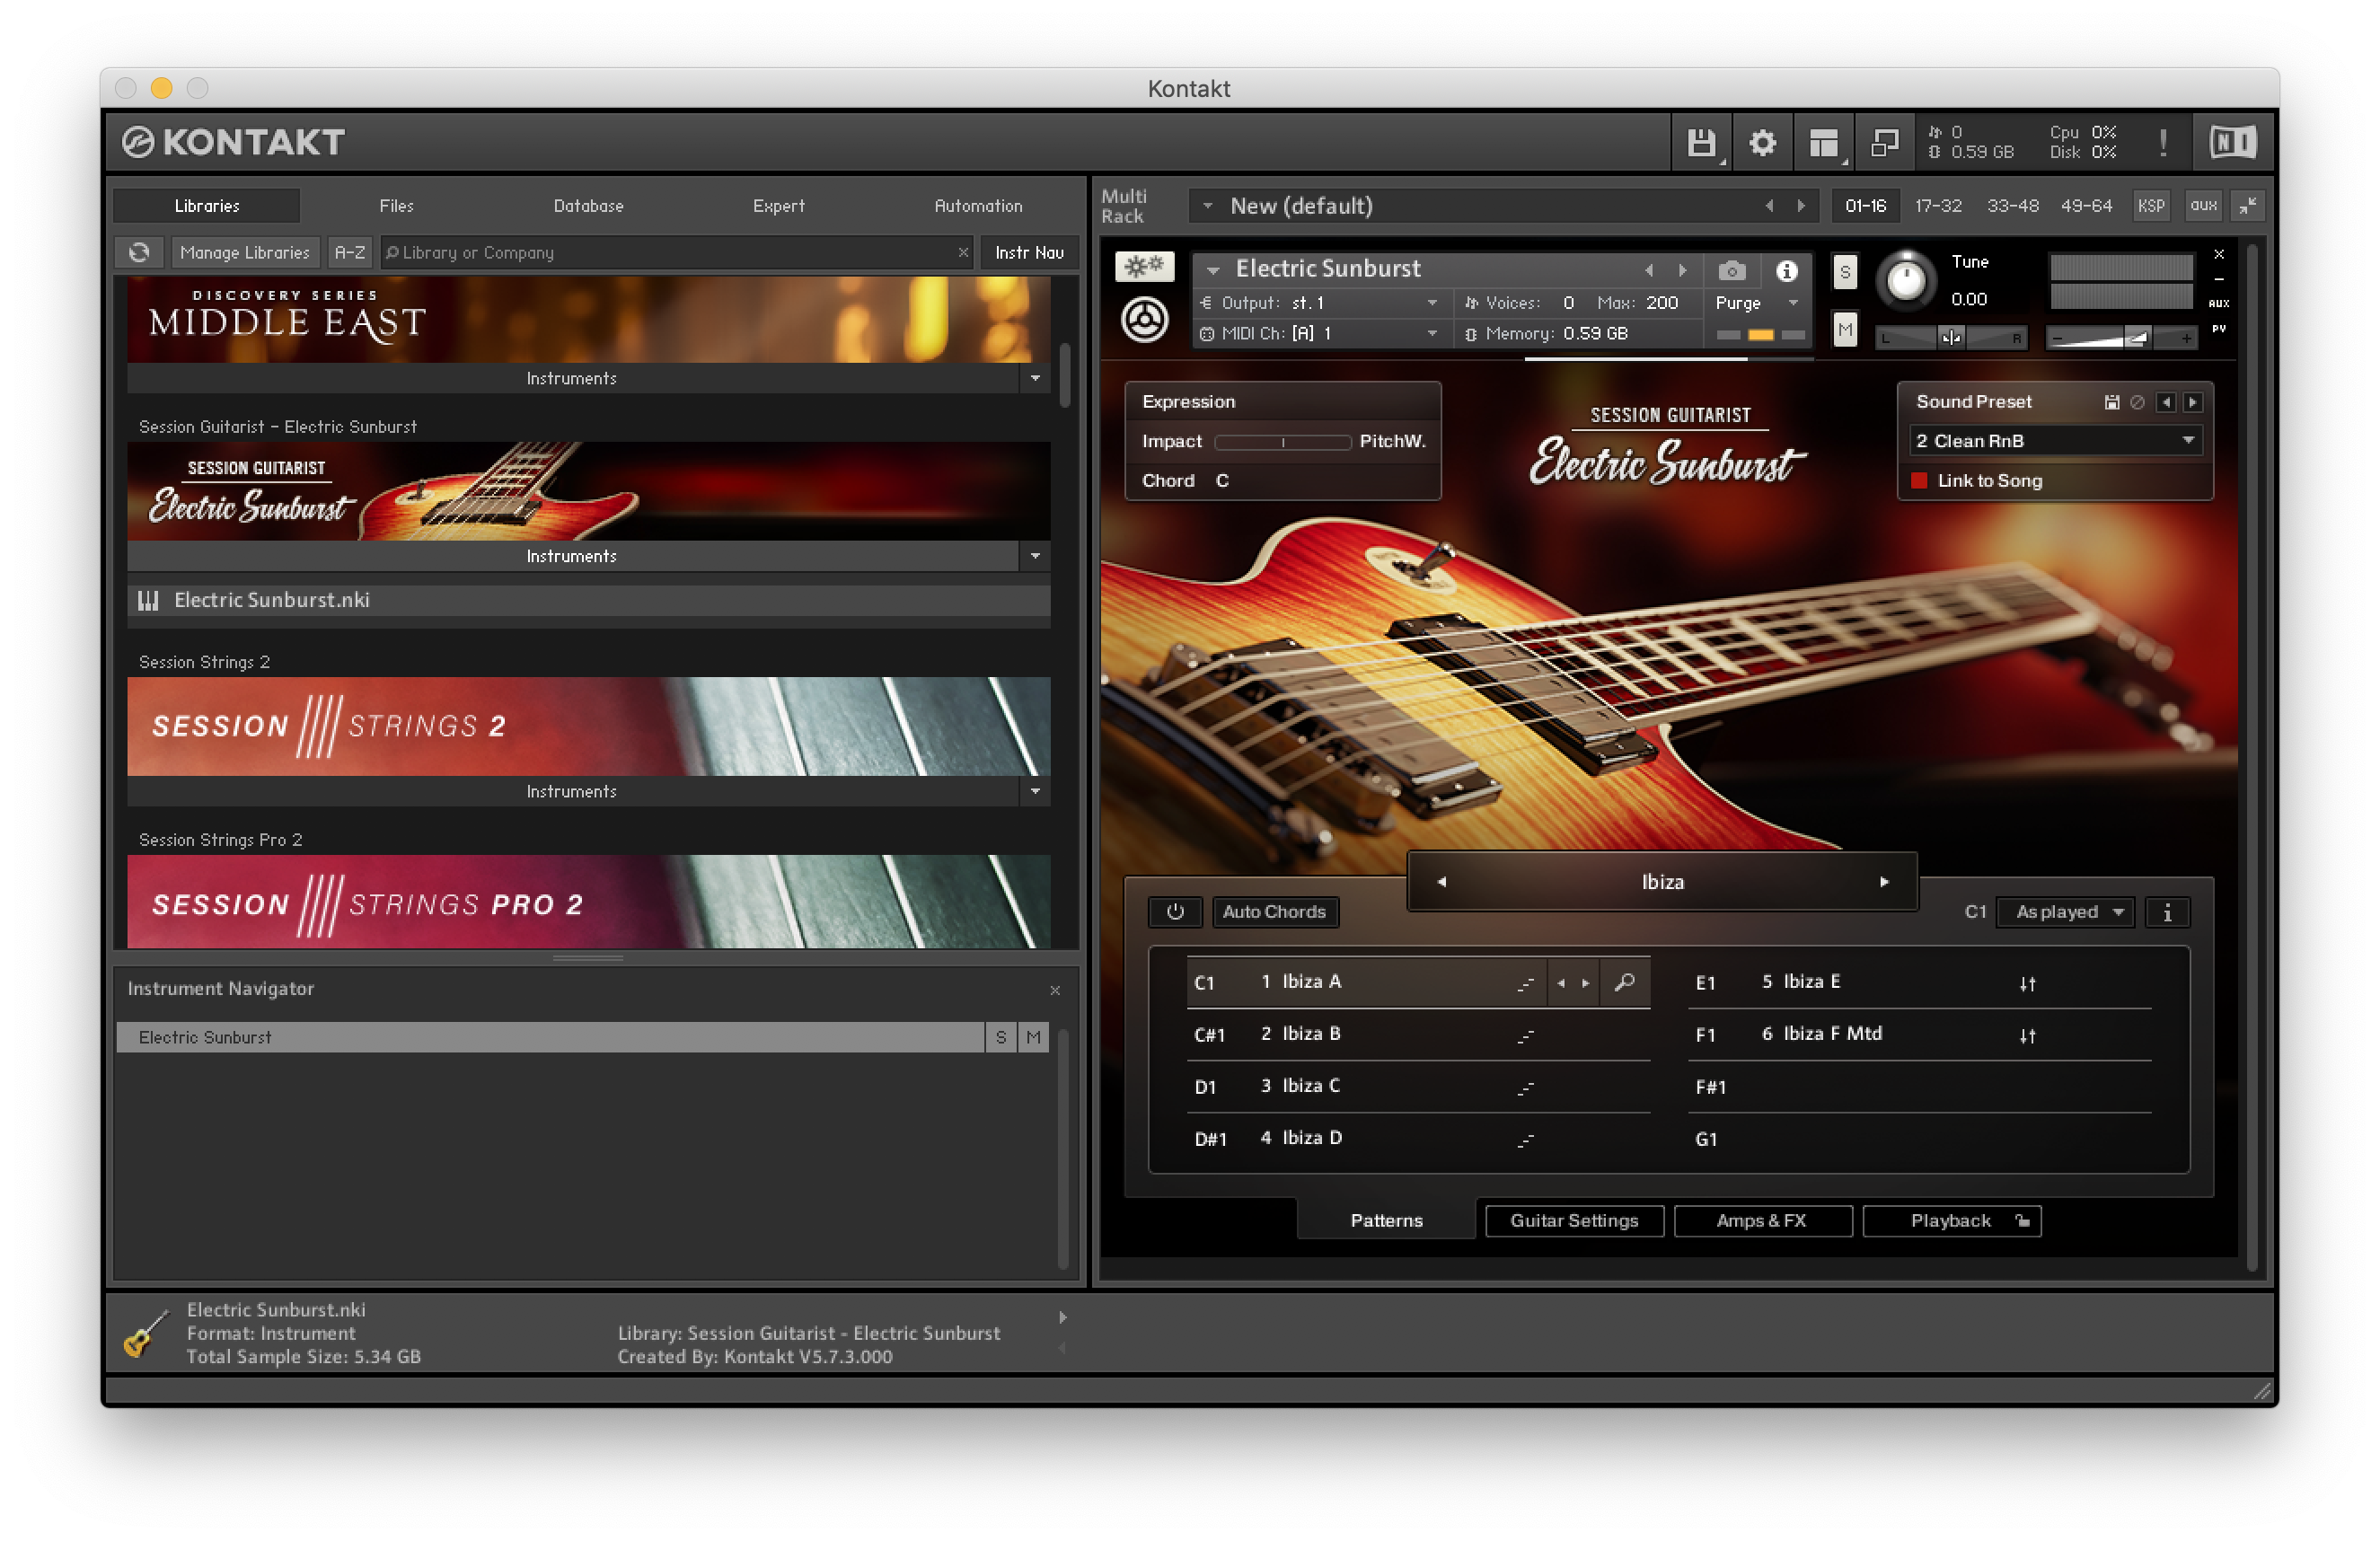
Task: Remove Electric Sunburst instrument from rack
Action: click(2219, 254)
